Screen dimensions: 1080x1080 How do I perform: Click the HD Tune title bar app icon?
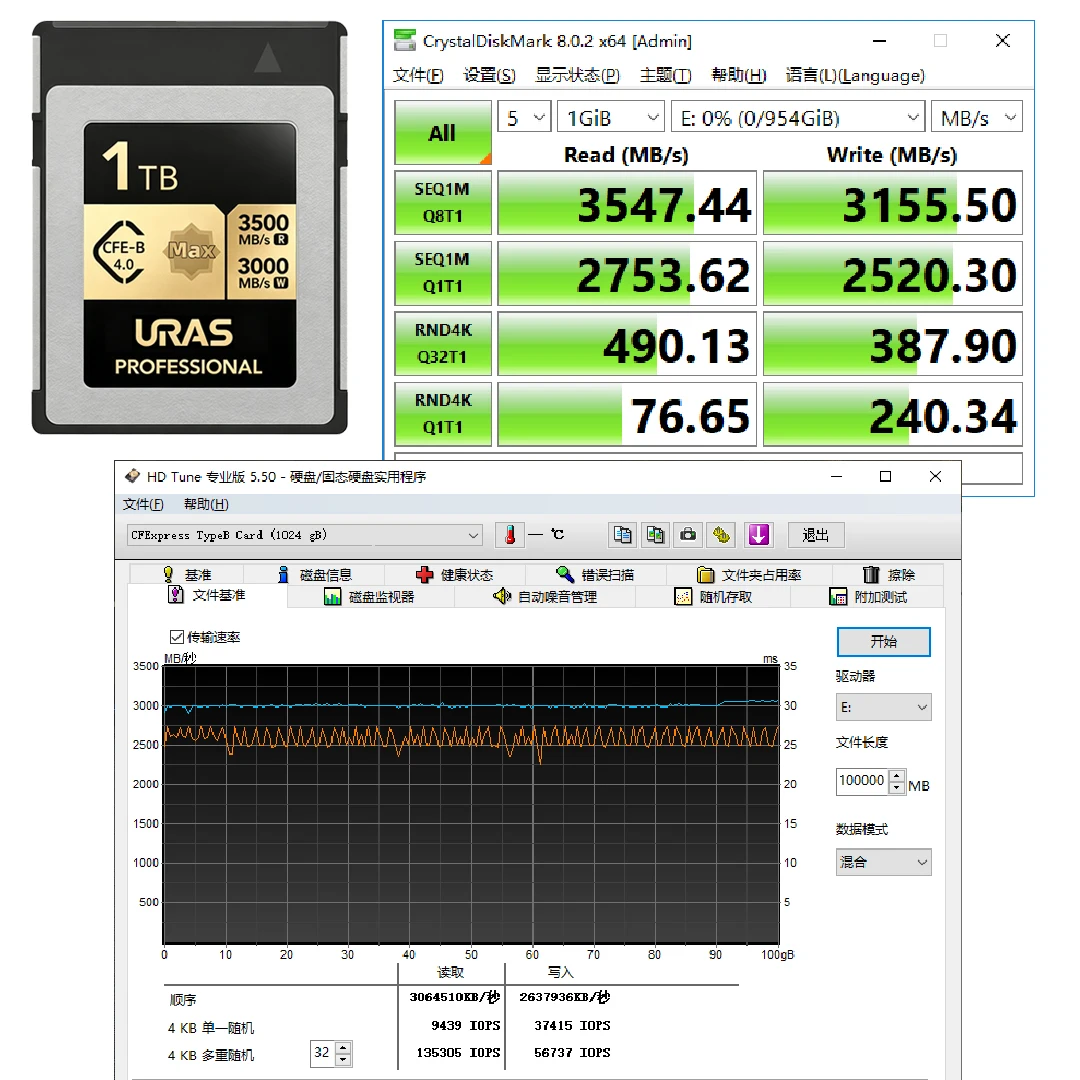tap(132, 476)
